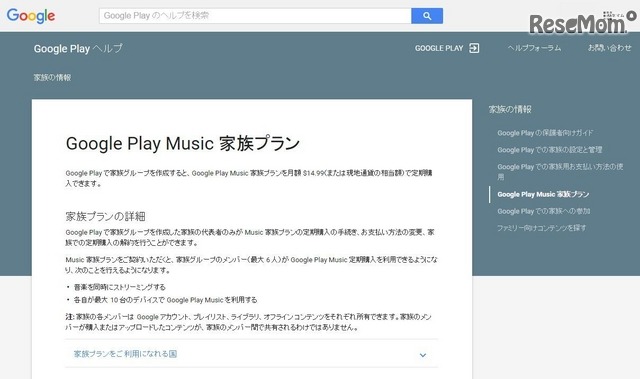
Task: Click the chevron beside 家族プランをご利用になれる国
Action: [423, 355]
